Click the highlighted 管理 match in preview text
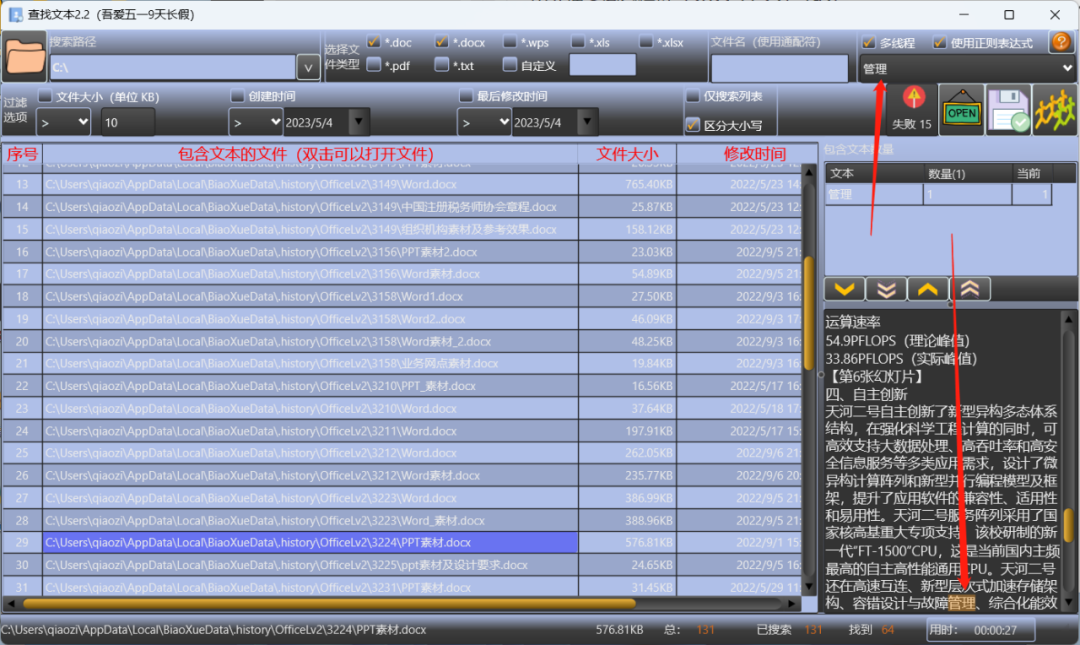 tap(962, 604)
